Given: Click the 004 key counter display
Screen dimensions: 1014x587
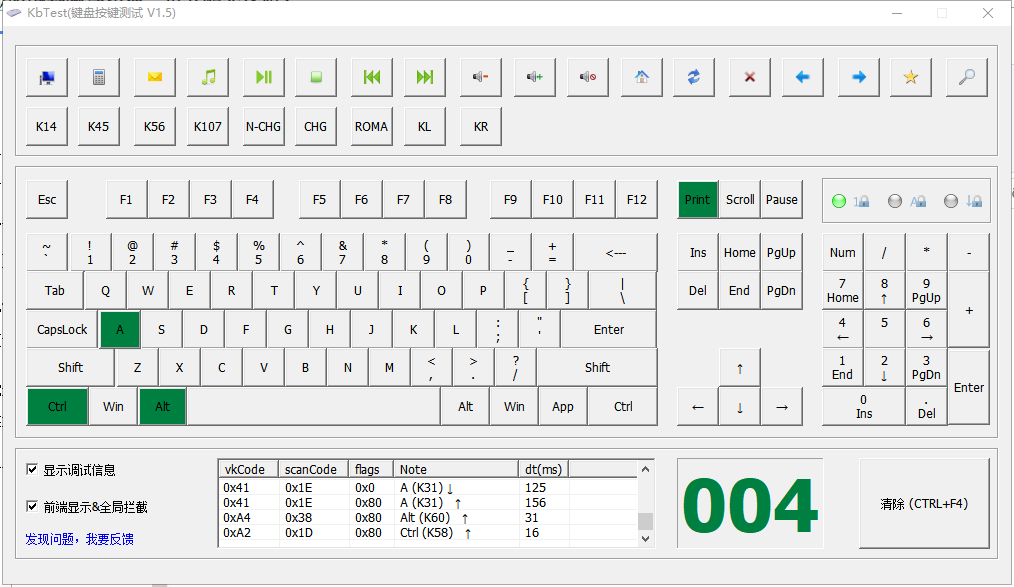Looking at the screenshot, I should tap(750, 504).
